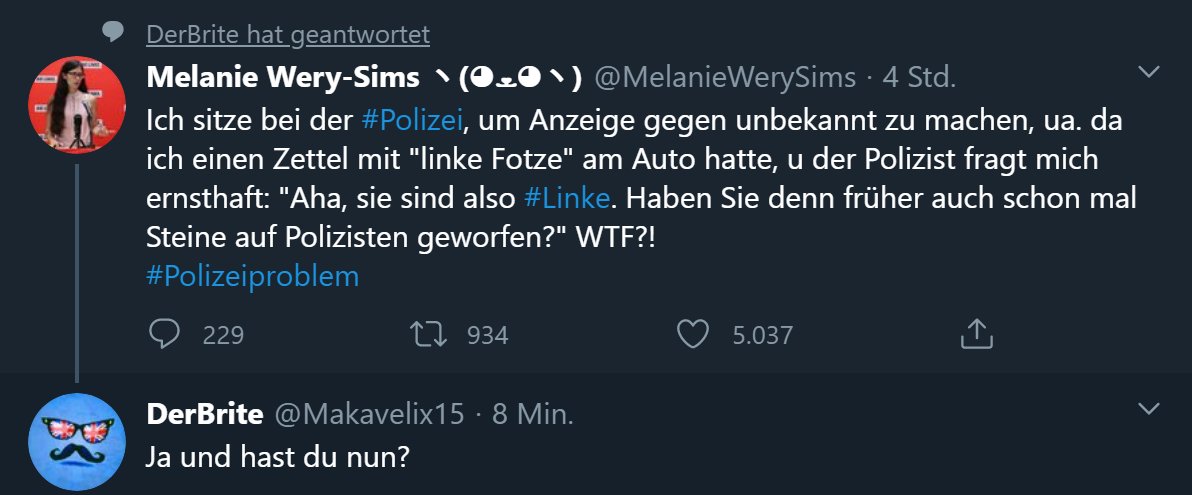Click the reply text "Ja und hast du nun?"
This screenshot has height=495, width=1192.
tap(277, 458)
